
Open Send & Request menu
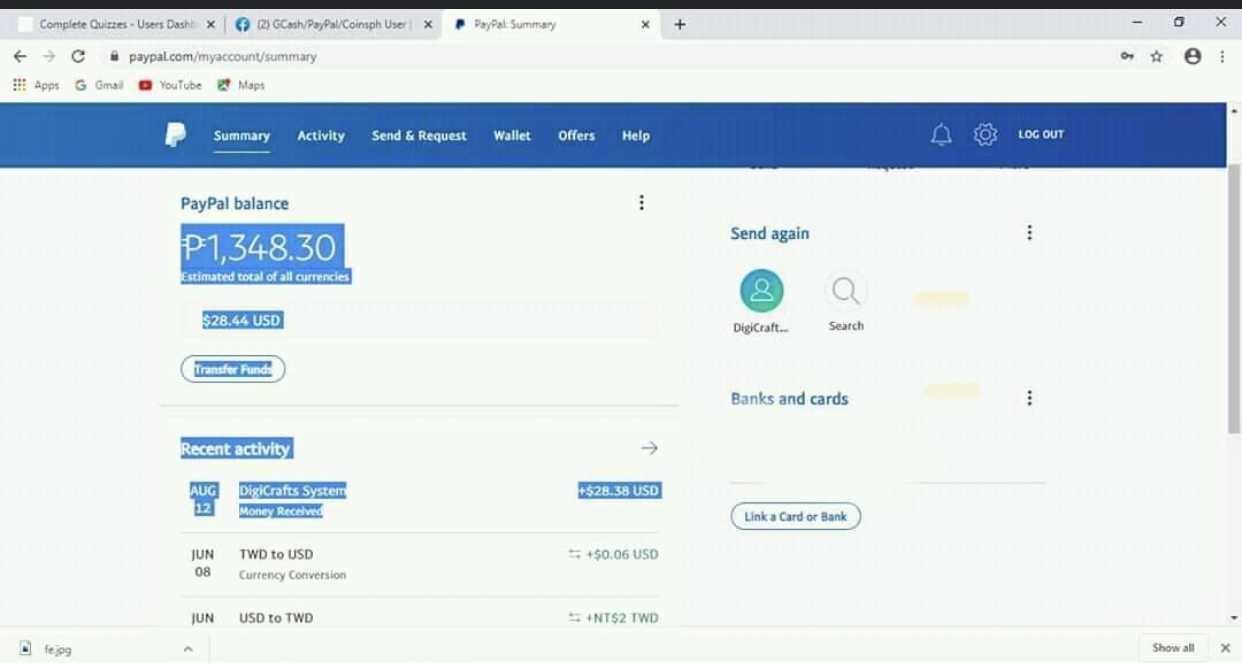point(419,136)
